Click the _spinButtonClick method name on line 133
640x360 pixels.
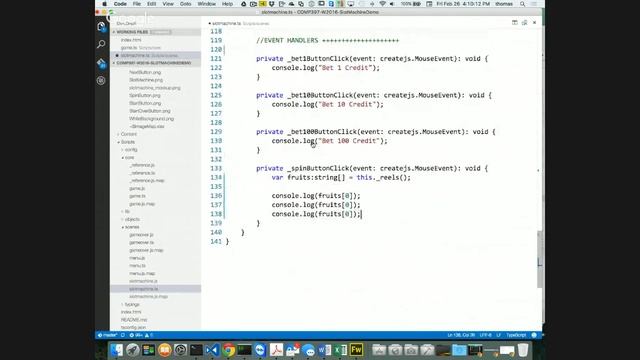[x=318, y=168]
